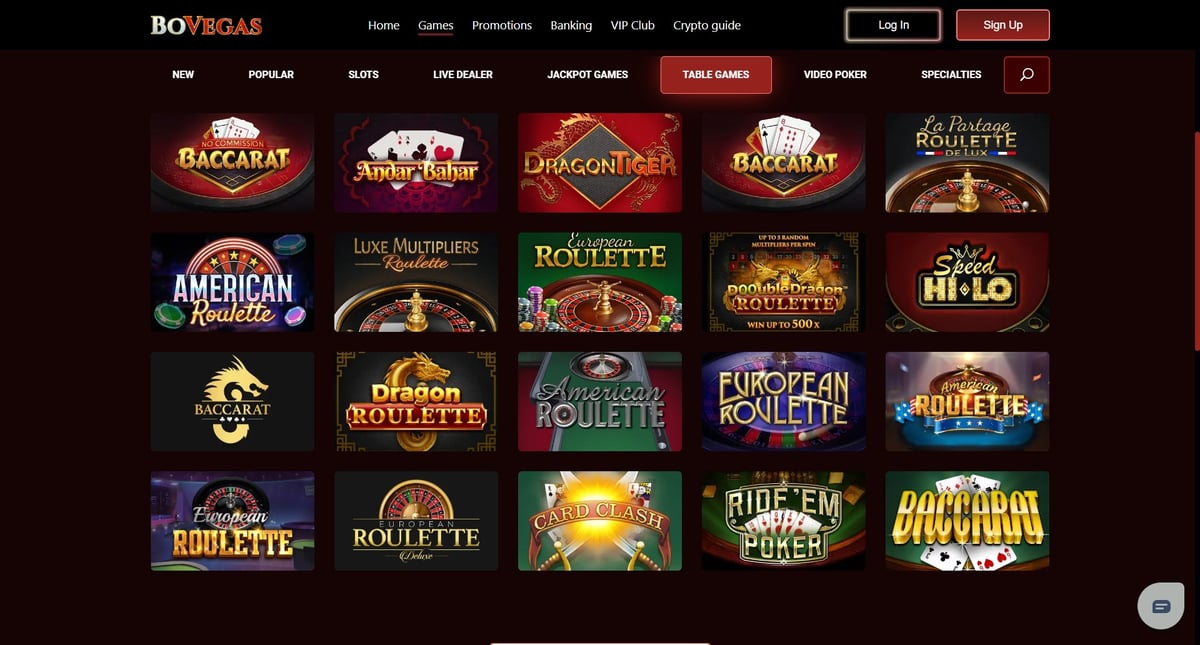The width and height of the screenshot is (1200, 645).
Task: Open the live chat bubble icon
Action: pyautogui.click(x=1161, y=606)
